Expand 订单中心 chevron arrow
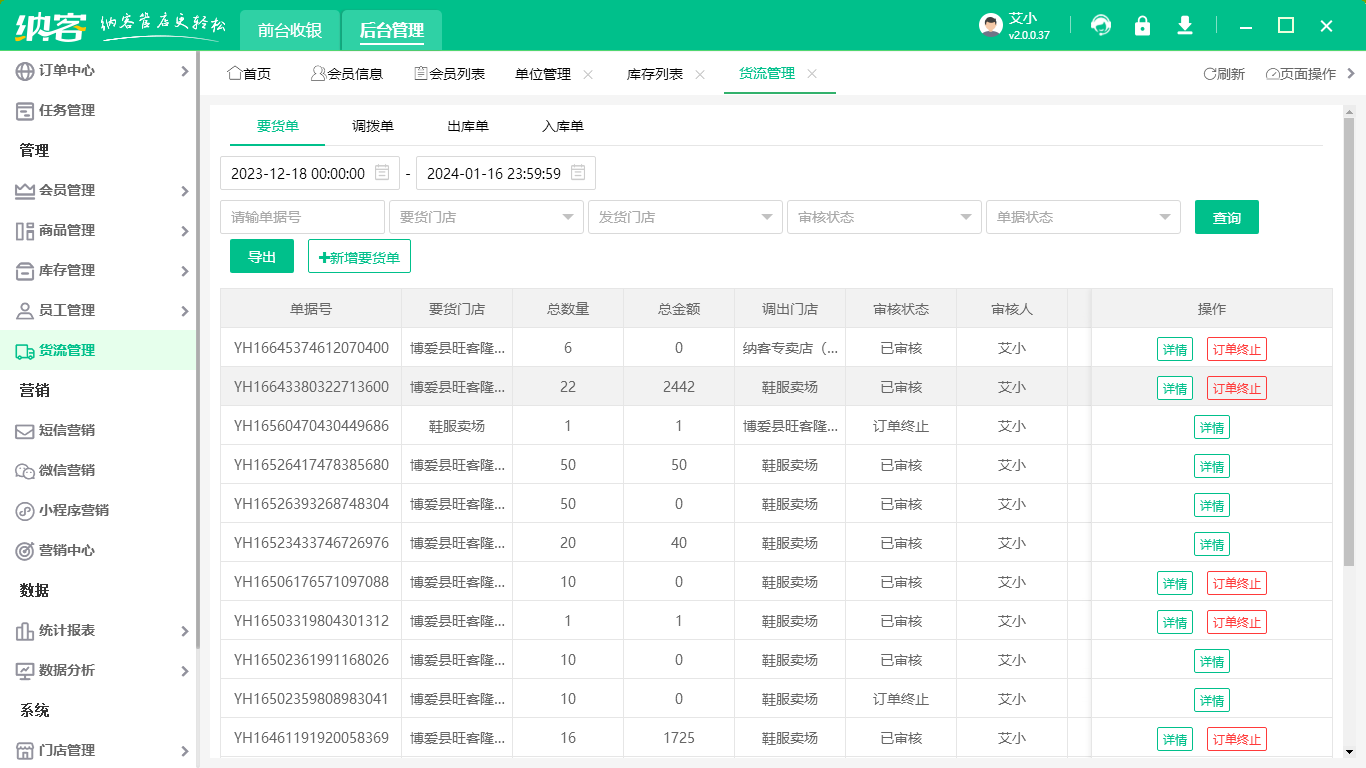1366x768 pixels. 184,71
